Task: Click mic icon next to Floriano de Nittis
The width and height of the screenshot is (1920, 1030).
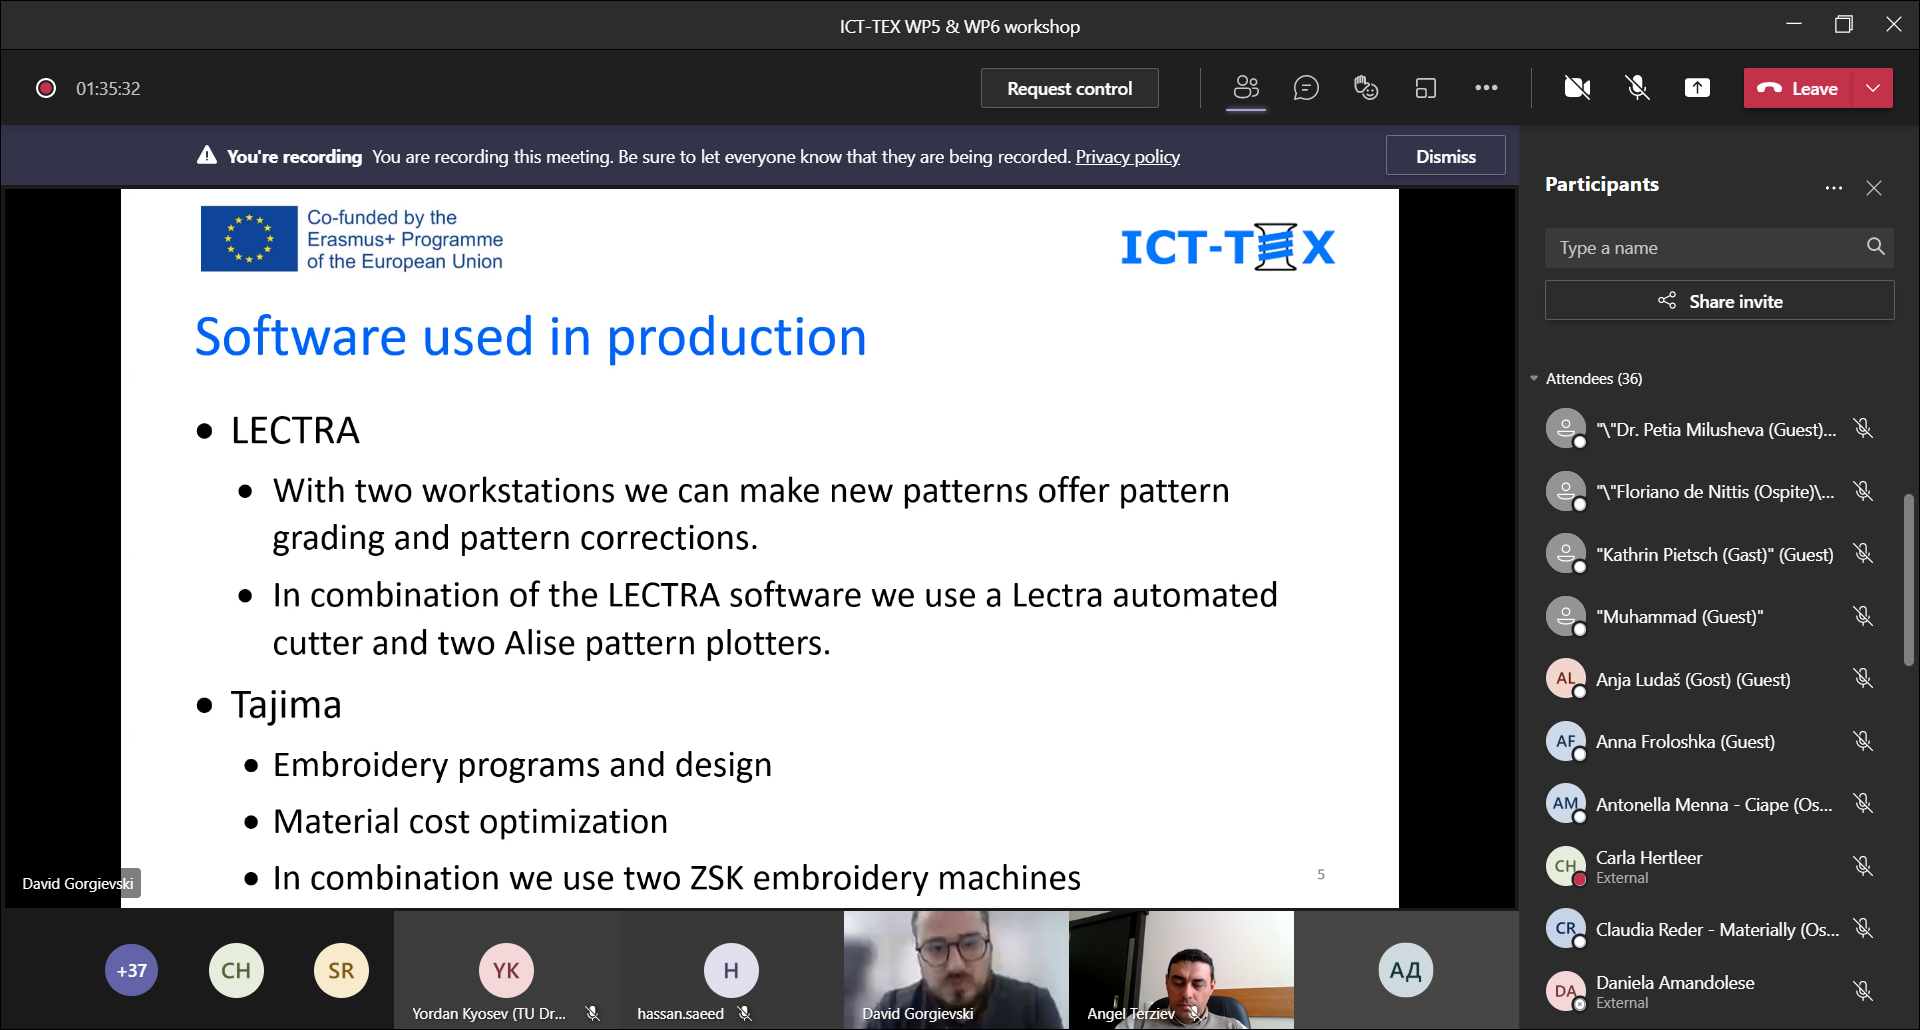Action: click(1862, 490)
